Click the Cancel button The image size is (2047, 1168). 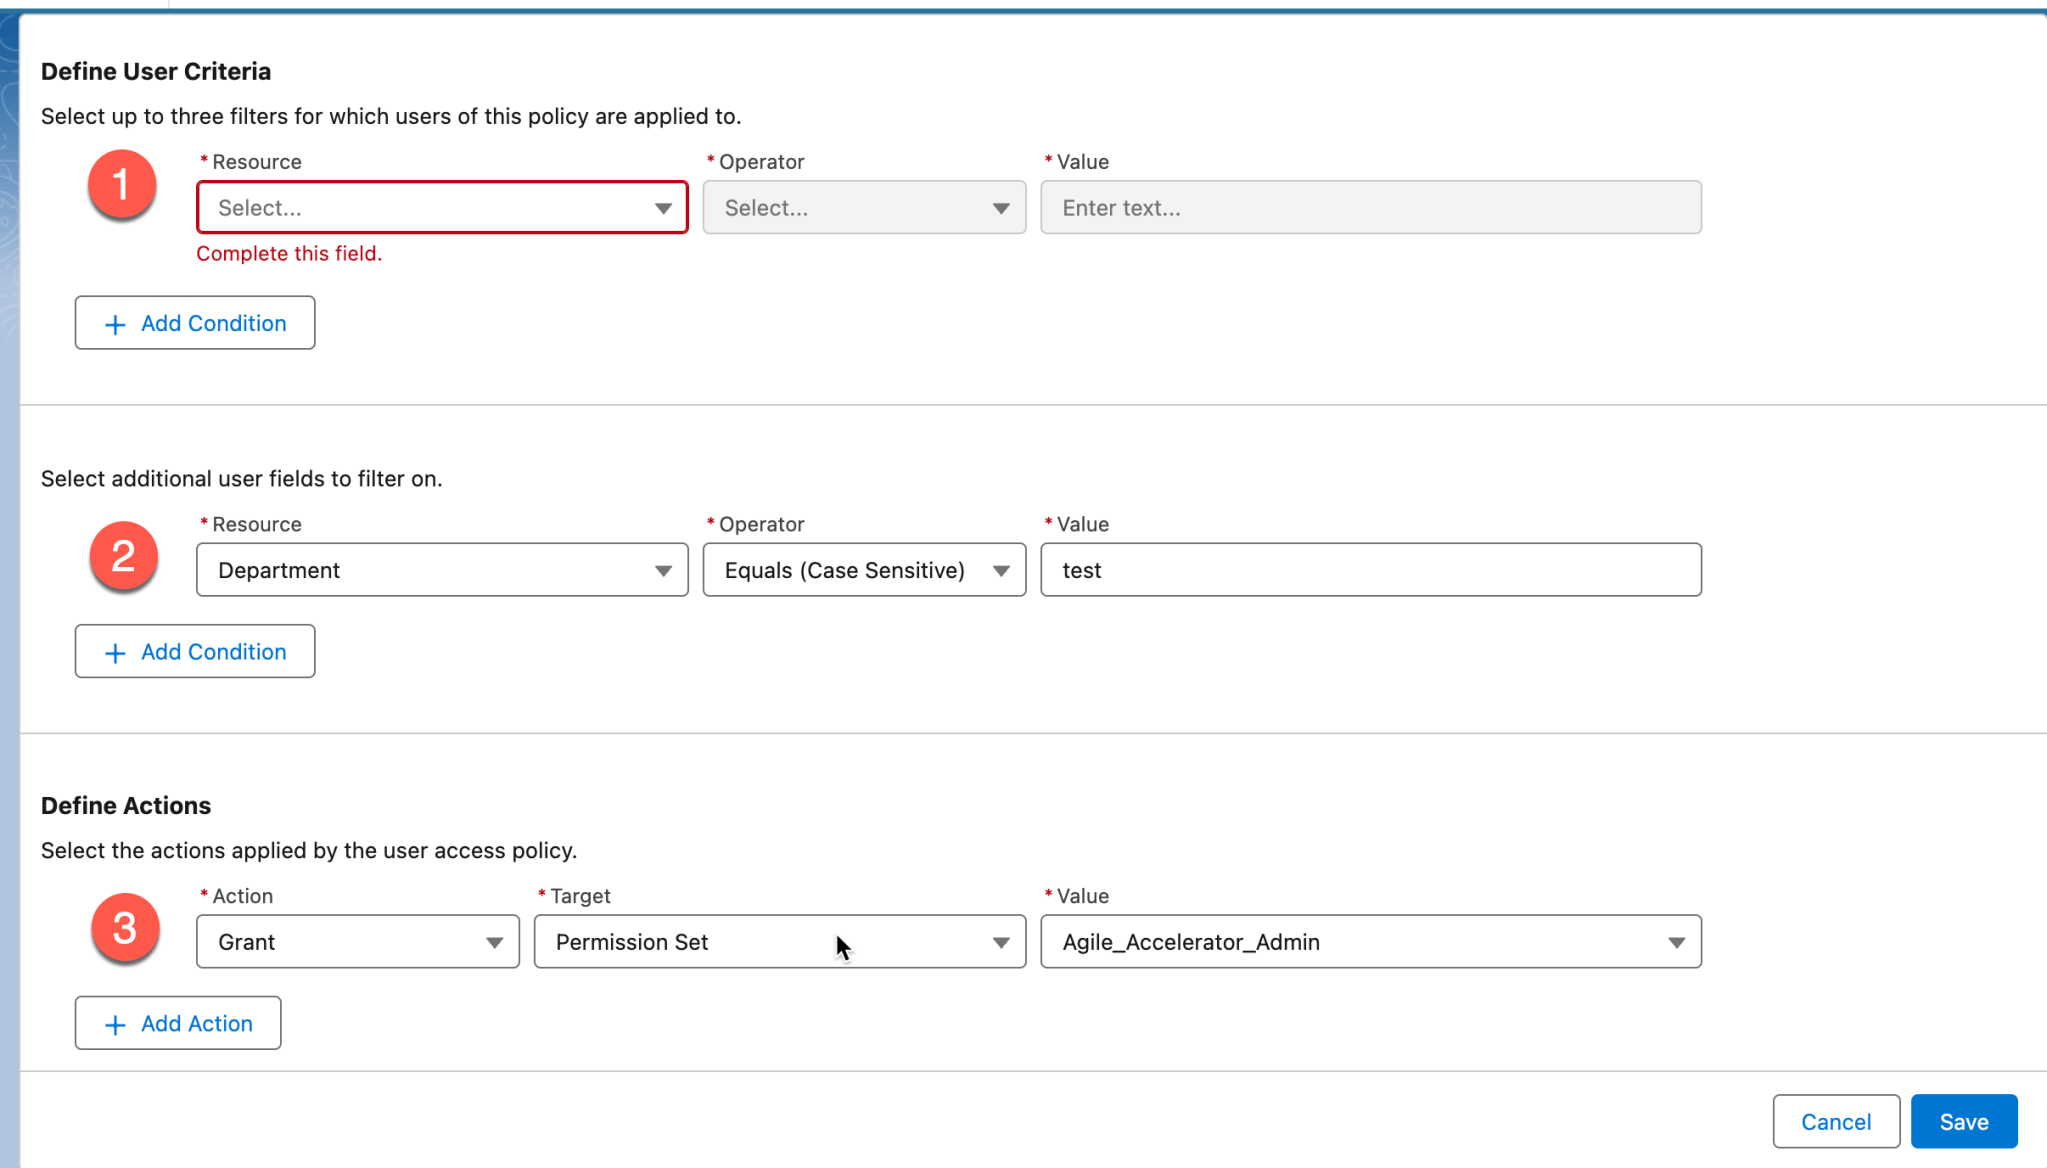pyautogui.click(x=1835, y=1121)
